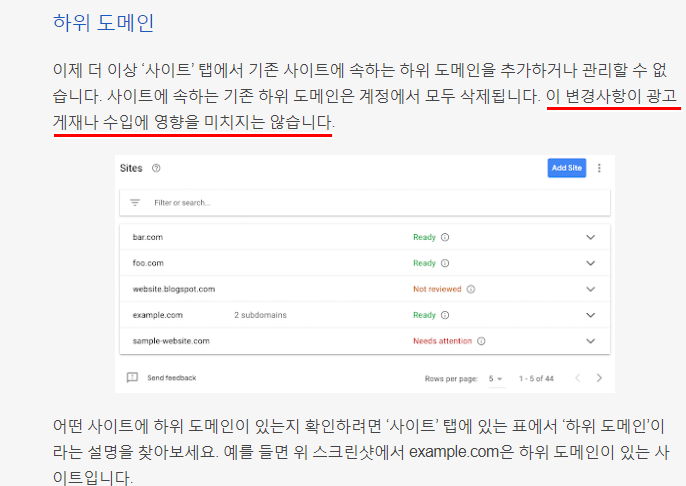Select the example.com site name
686x486 pixels.
pyautogui.click(x=158, y=315)
